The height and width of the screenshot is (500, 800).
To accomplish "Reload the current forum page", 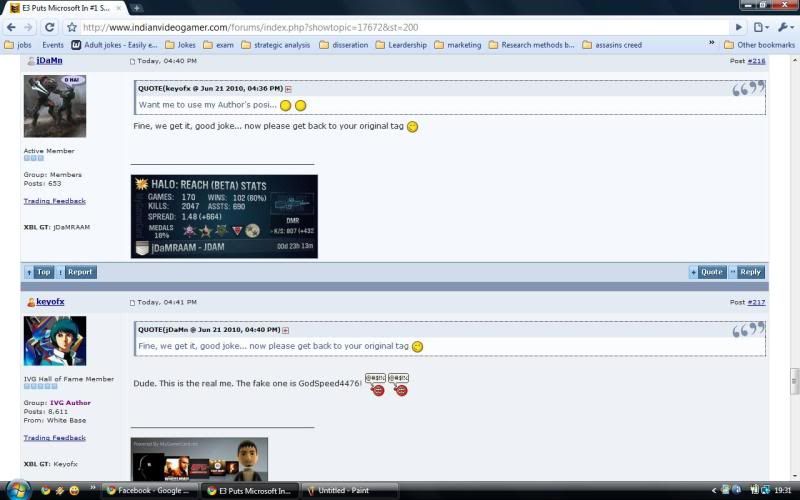I will tap(49, 27).
